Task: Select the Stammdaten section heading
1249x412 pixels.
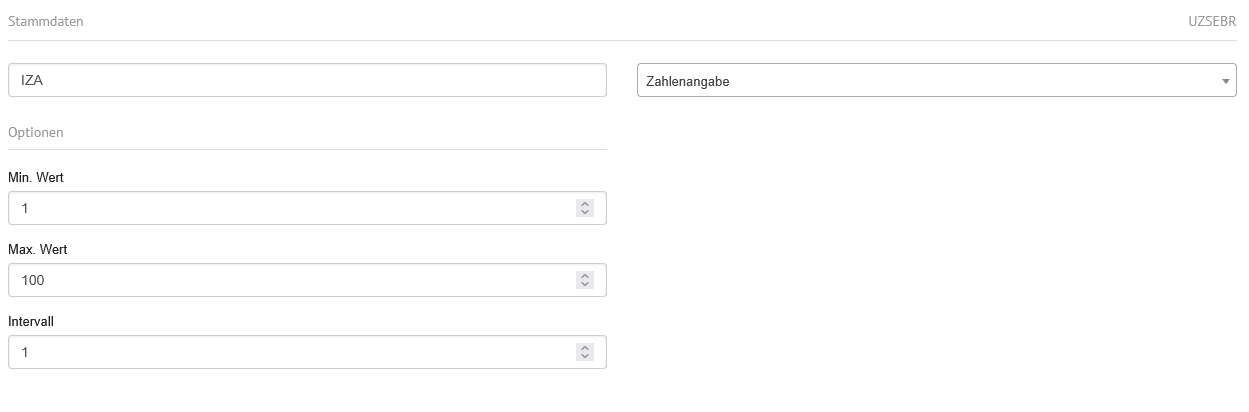Action: coord(46,21)
